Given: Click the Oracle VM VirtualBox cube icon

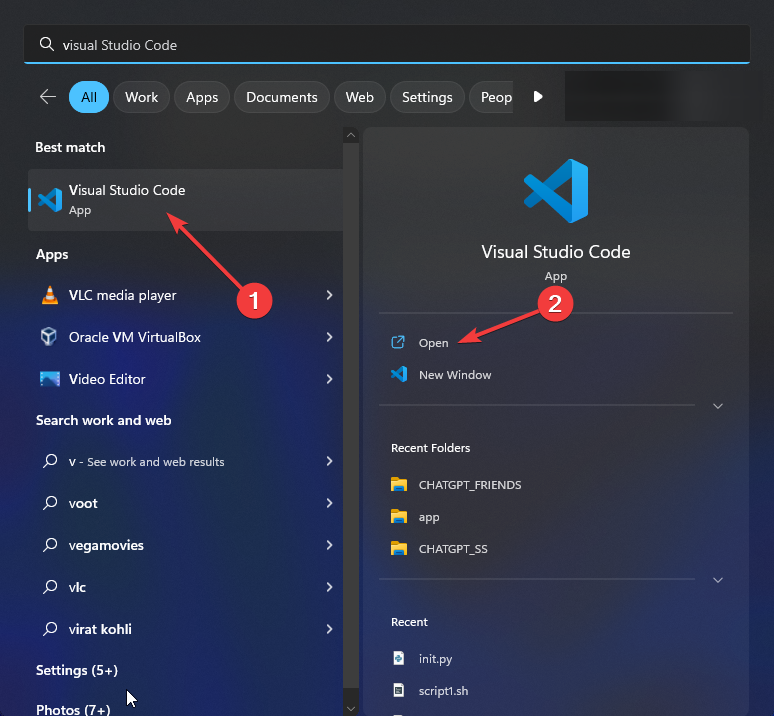Looking at the screenshot, I should (49, 337).
